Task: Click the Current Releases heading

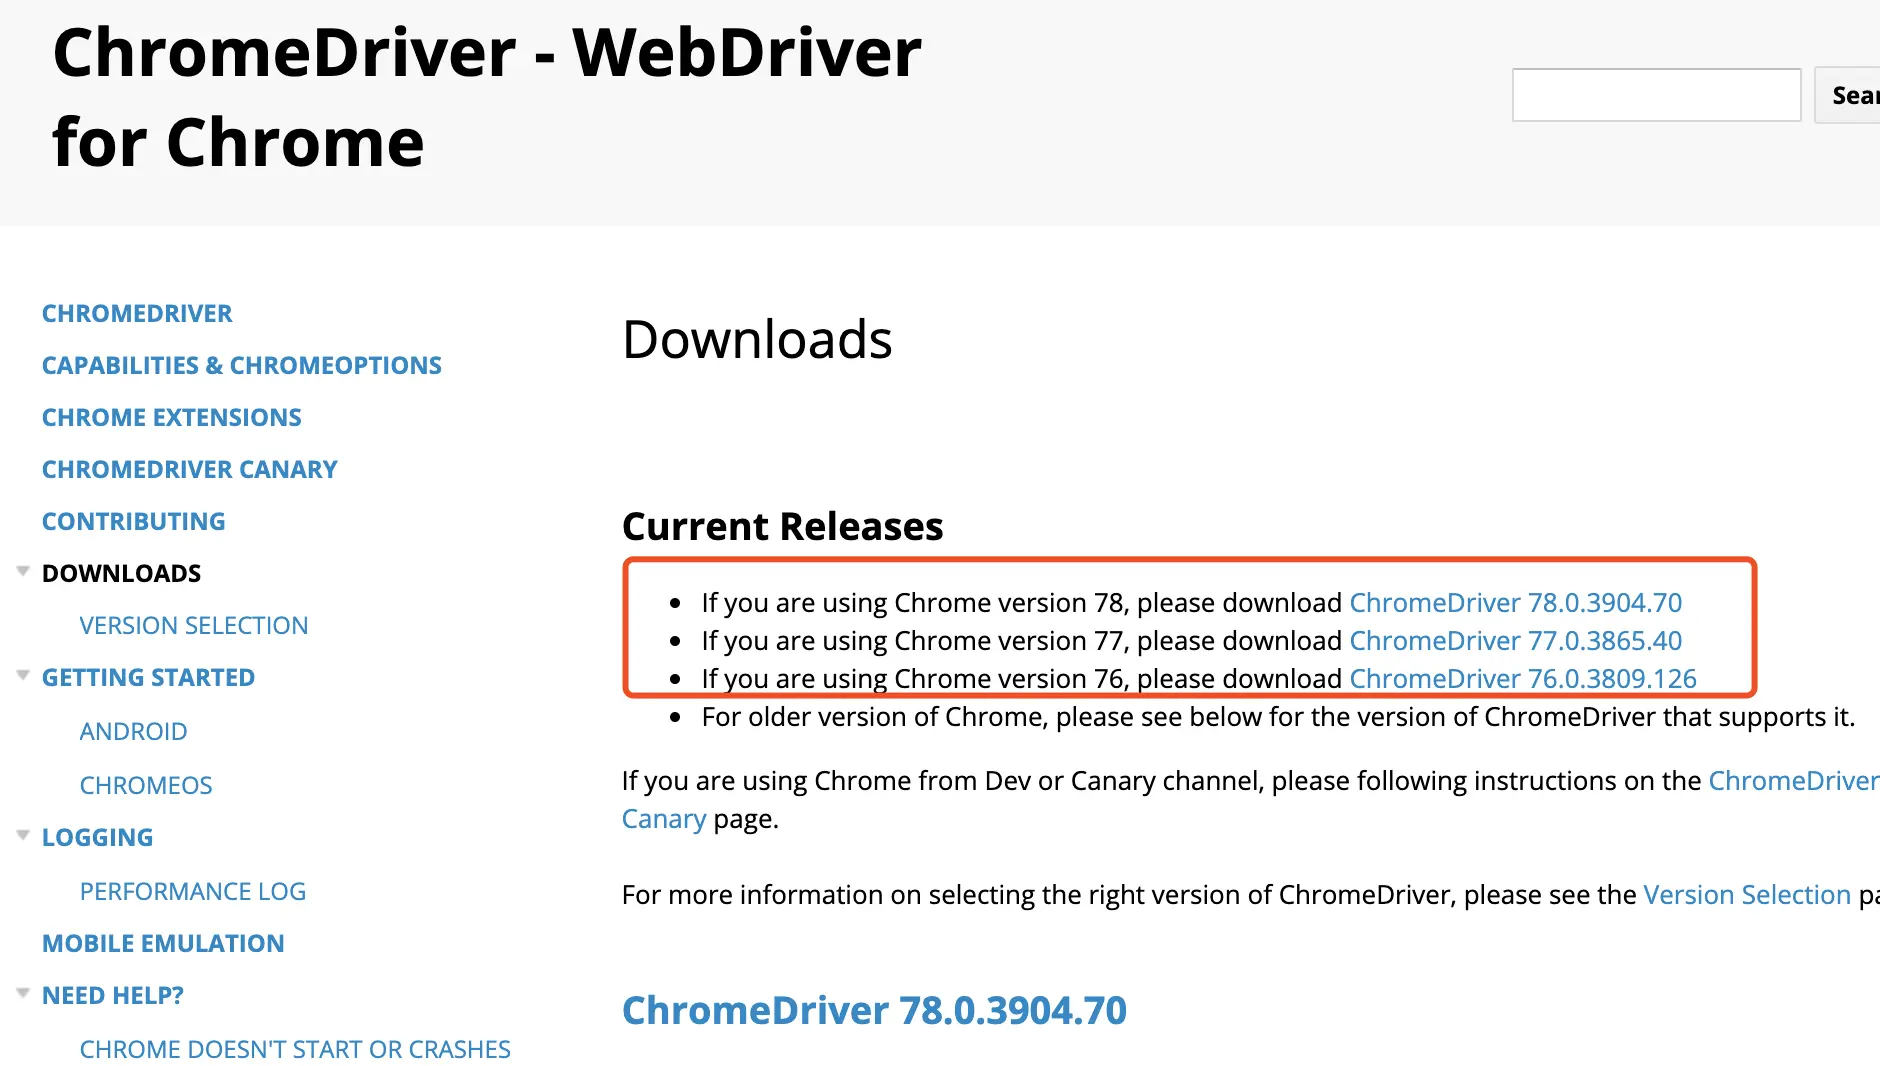Action: tap(783, 526)
